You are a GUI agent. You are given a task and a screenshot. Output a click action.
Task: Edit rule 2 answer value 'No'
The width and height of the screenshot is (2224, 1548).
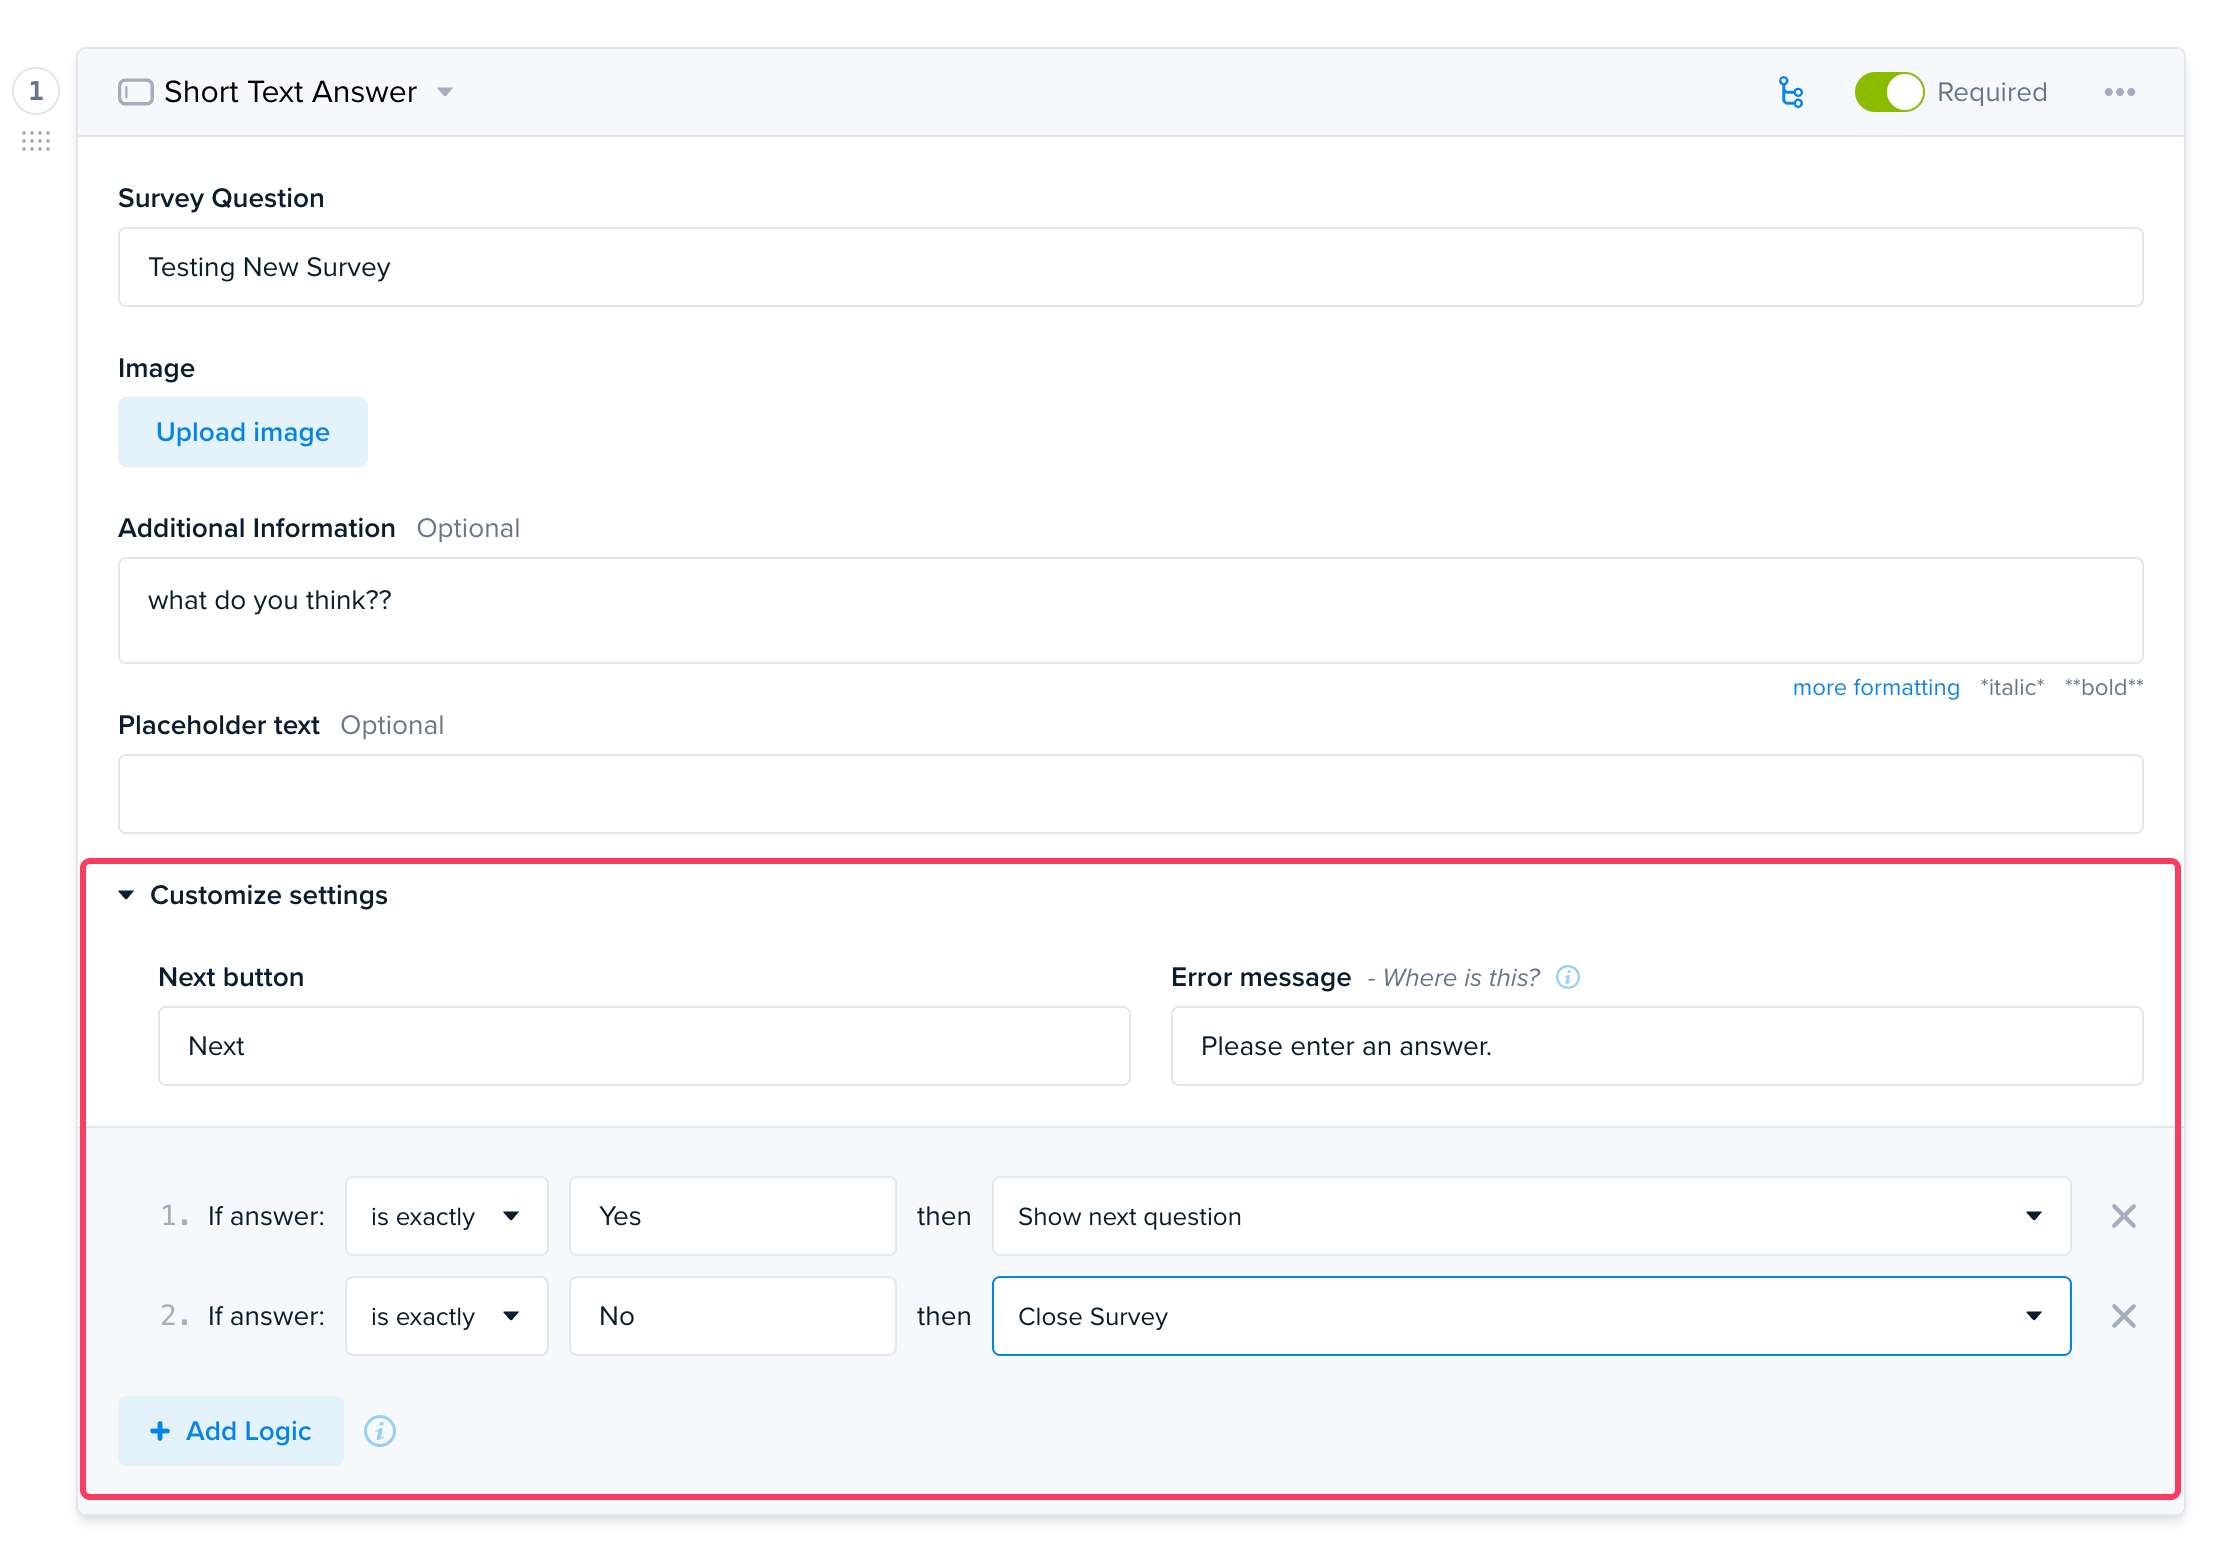(732, 1316)
